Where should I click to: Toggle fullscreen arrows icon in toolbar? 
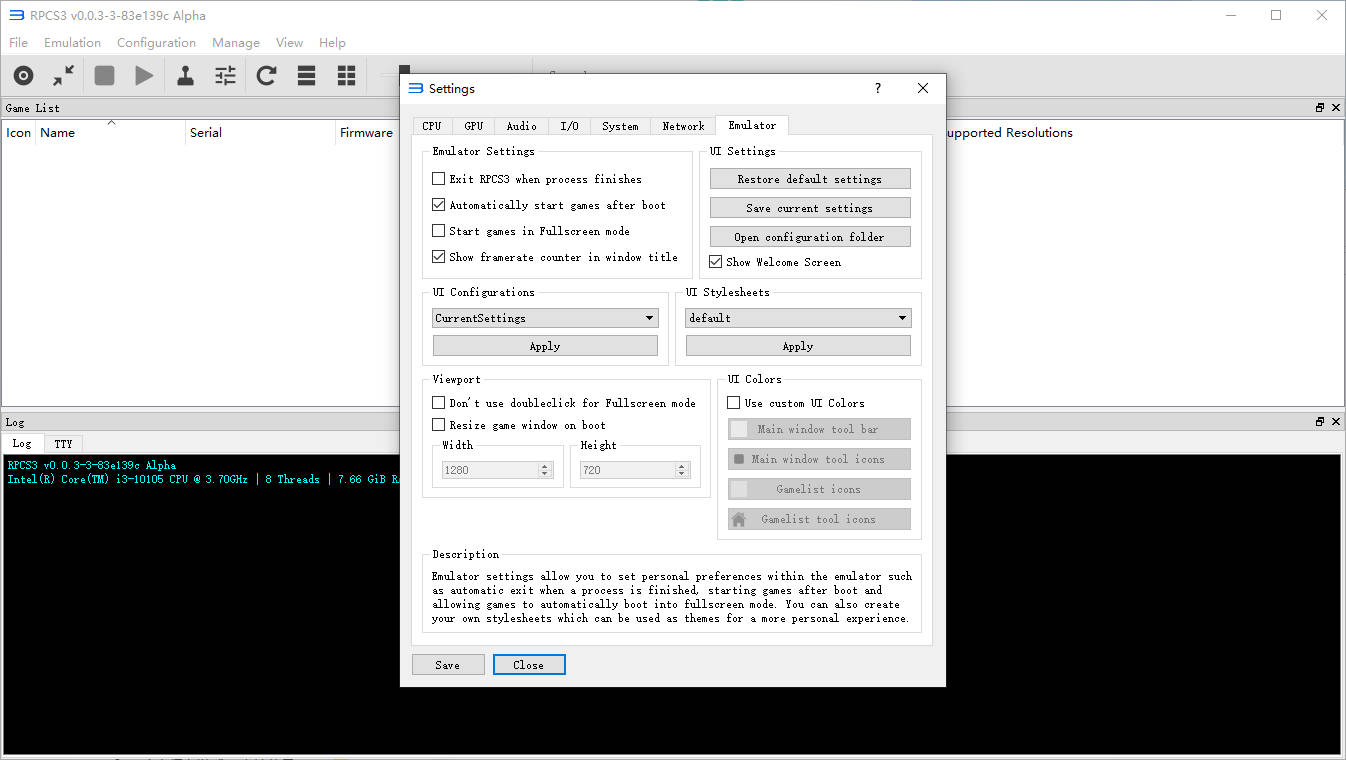coord(64,76)
